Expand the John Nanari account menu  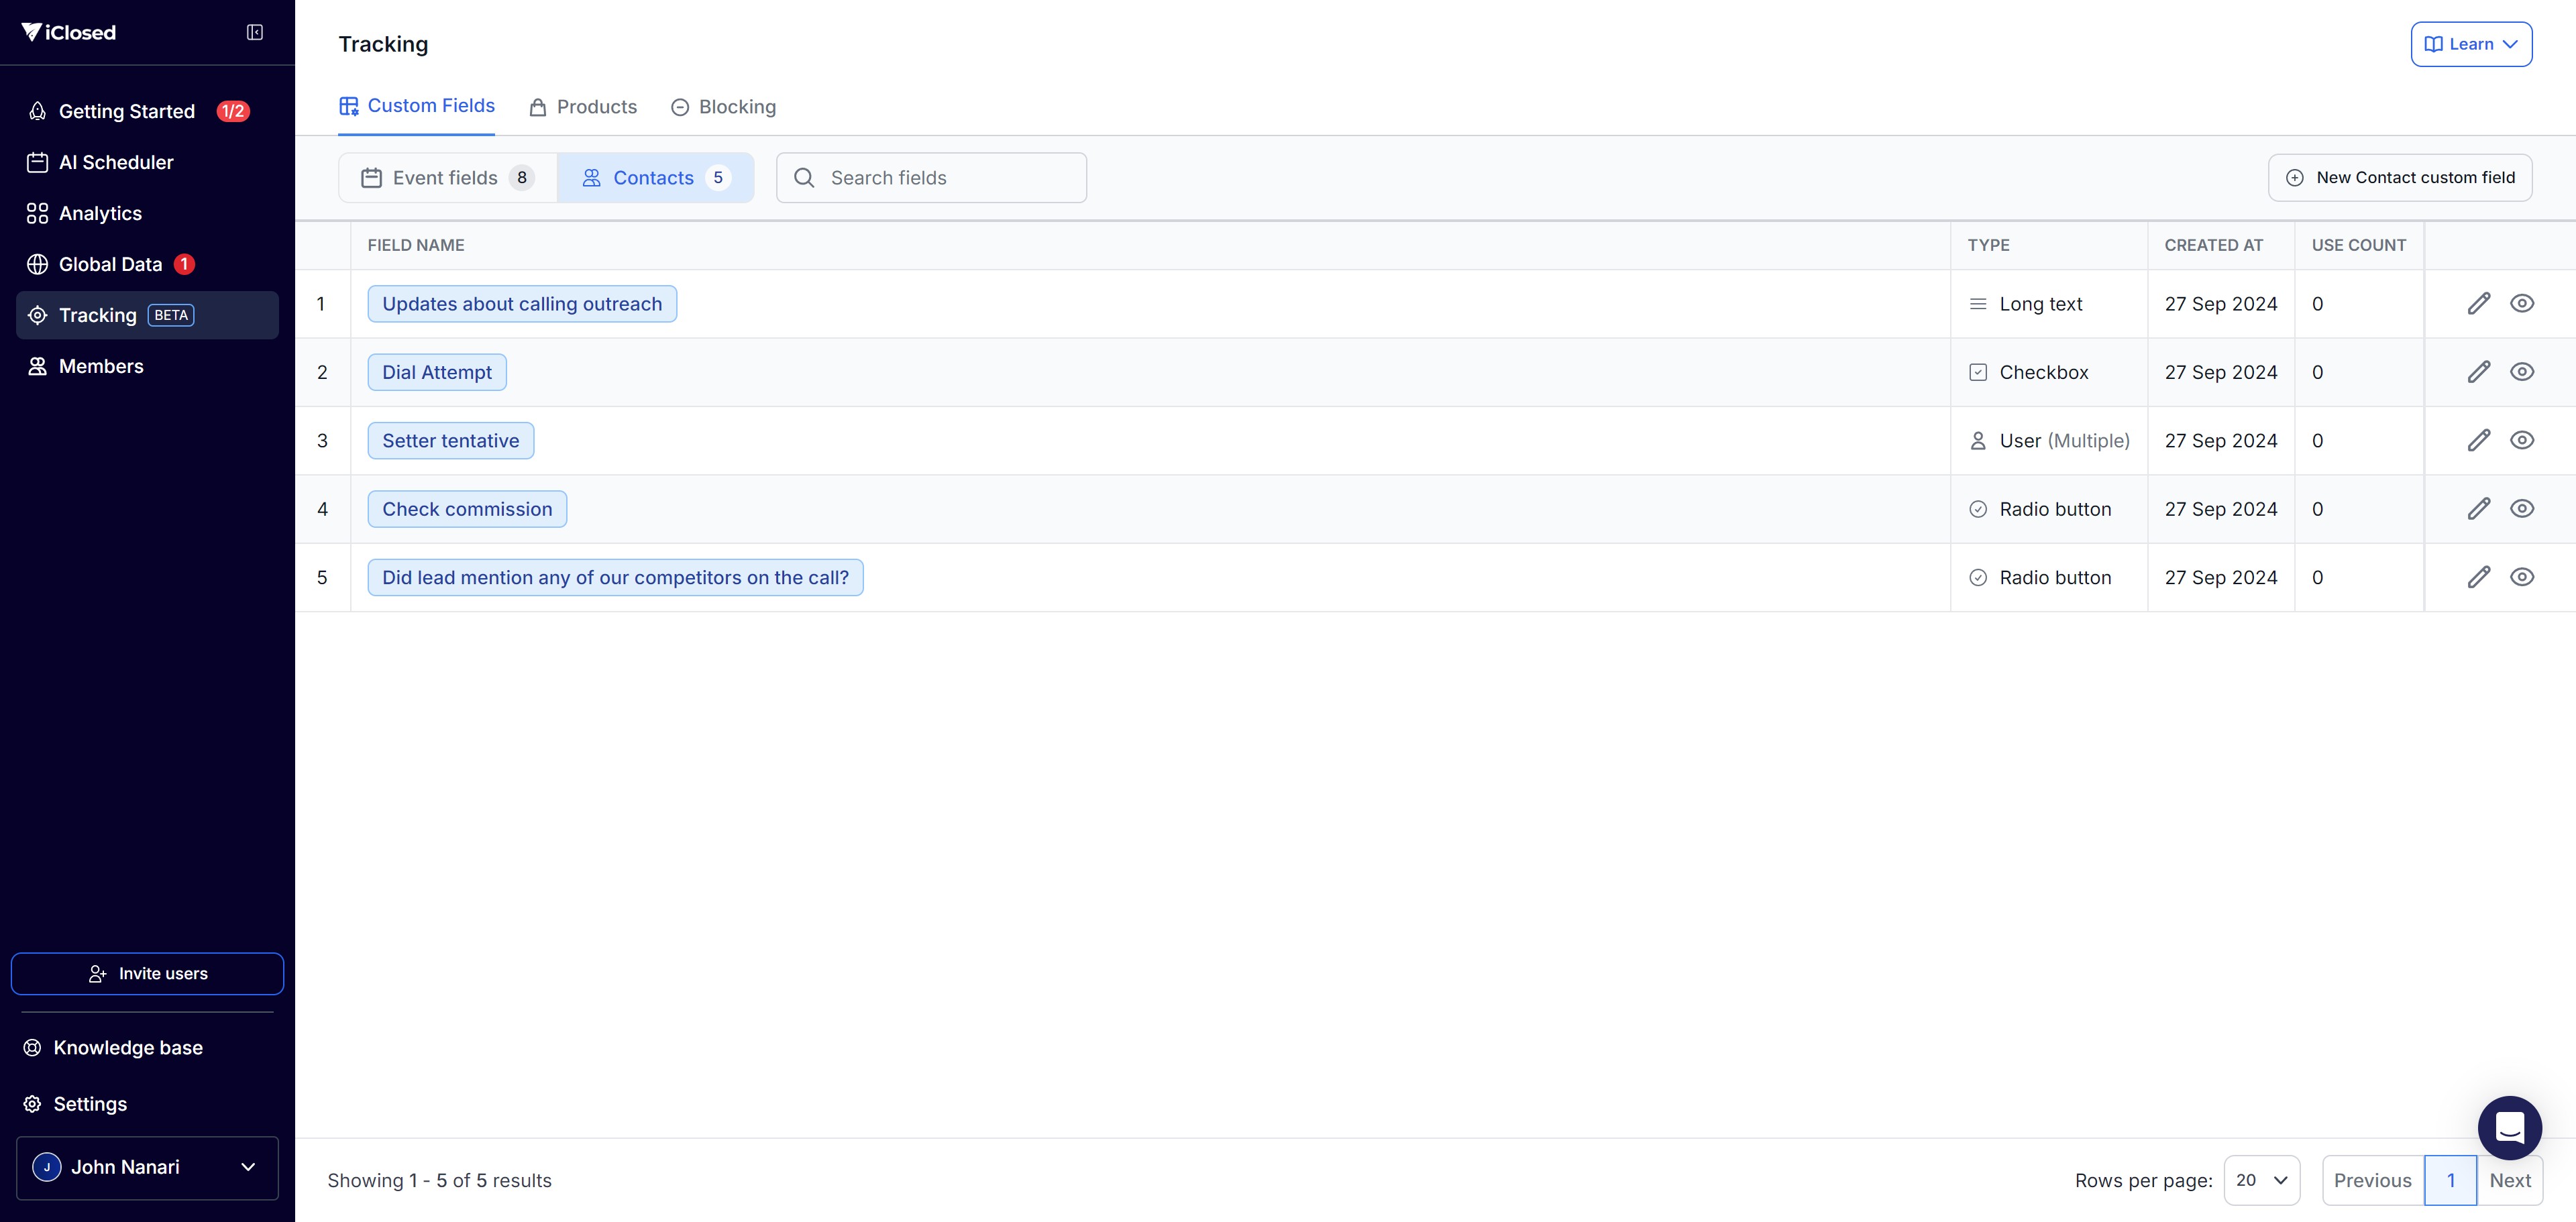147,1167
